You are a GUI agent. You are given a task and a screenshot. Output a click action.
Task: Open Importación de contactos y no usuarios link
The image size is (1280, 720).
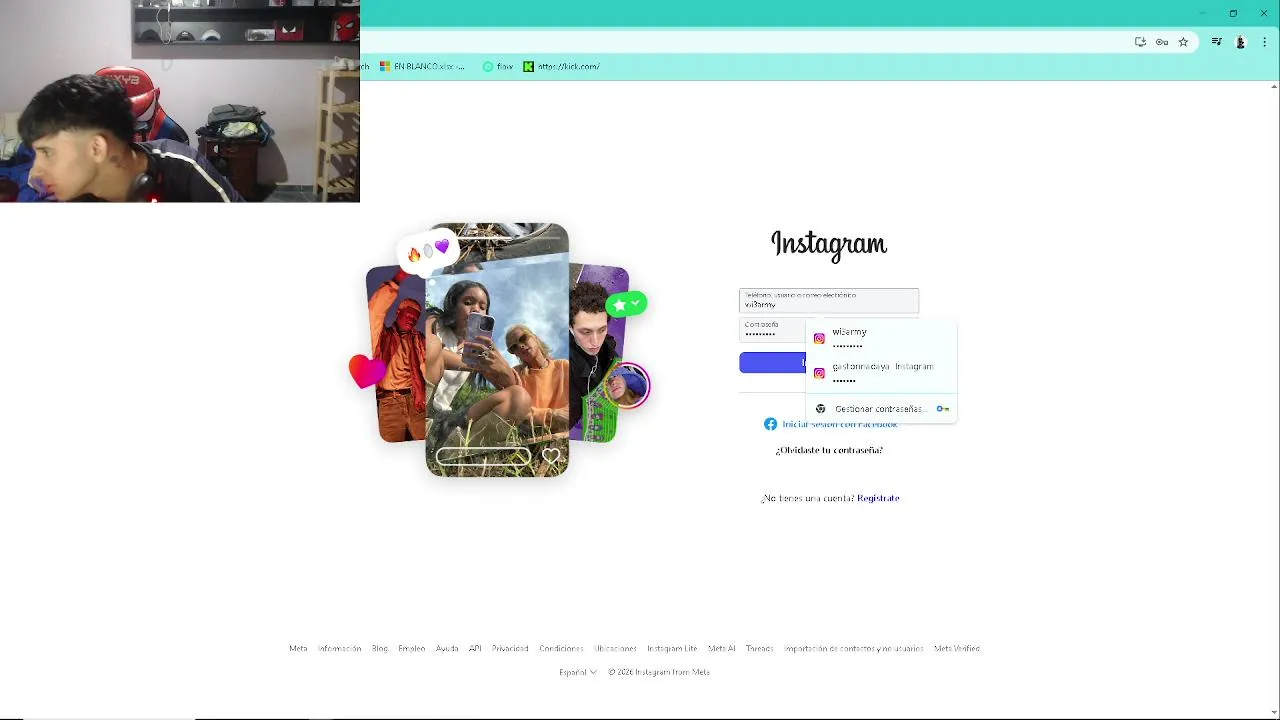pos(854,648)
